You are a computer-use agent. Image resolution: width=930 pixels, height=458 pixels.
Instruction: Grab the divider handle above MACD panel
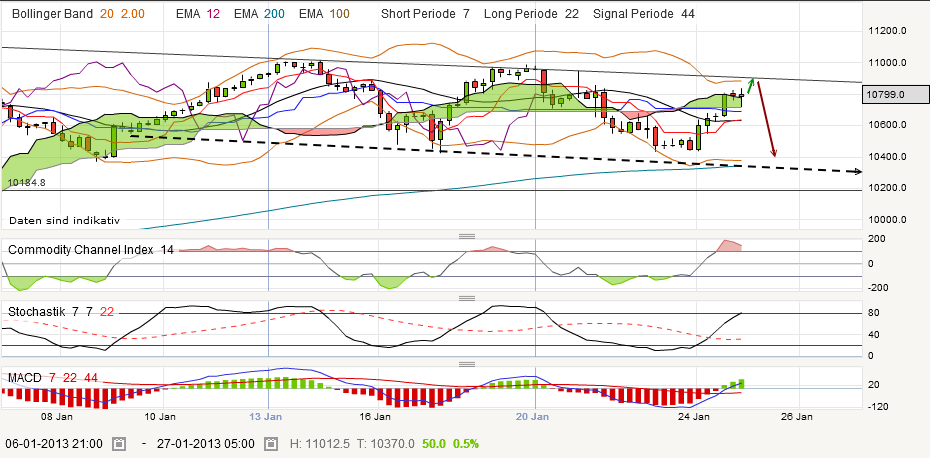tap(467, 364)
